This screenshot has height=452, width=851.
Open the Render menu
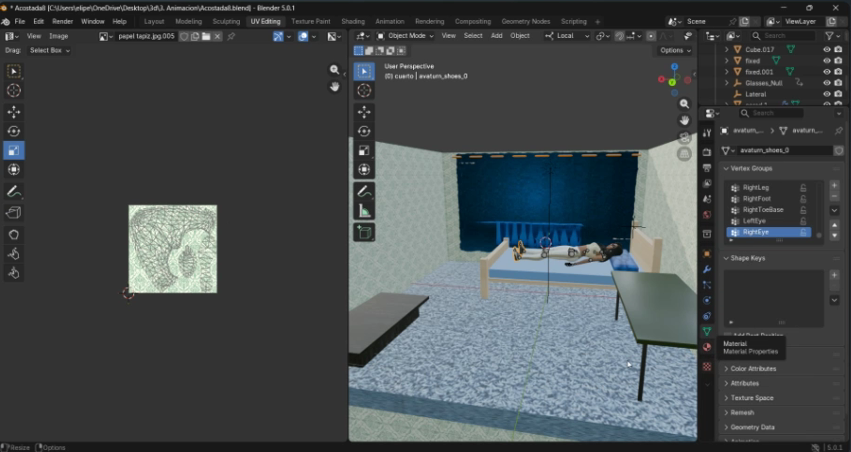pos(62,21)
